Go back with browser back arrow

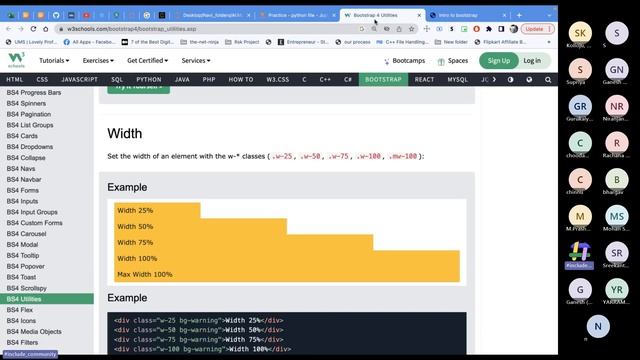pyautogui.click(x=9, y=29)
